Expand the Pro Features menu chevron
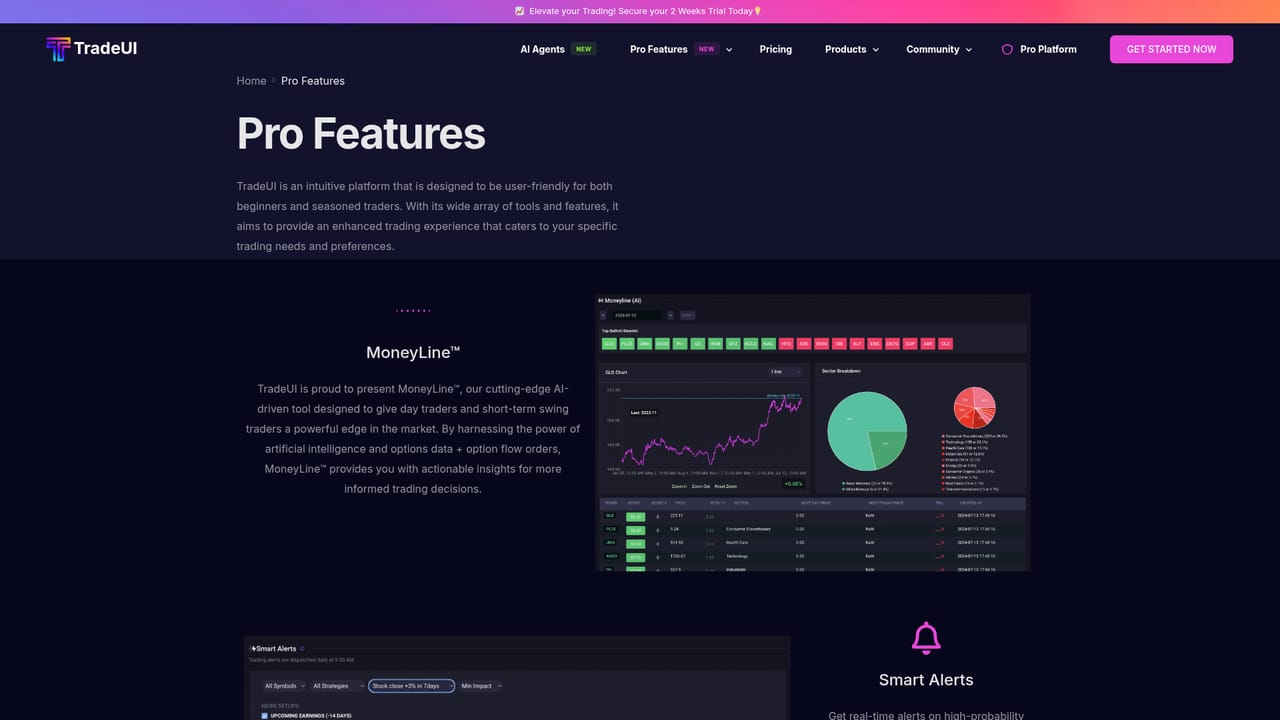This screenshot has height=720, width=1280. [729, 50]
